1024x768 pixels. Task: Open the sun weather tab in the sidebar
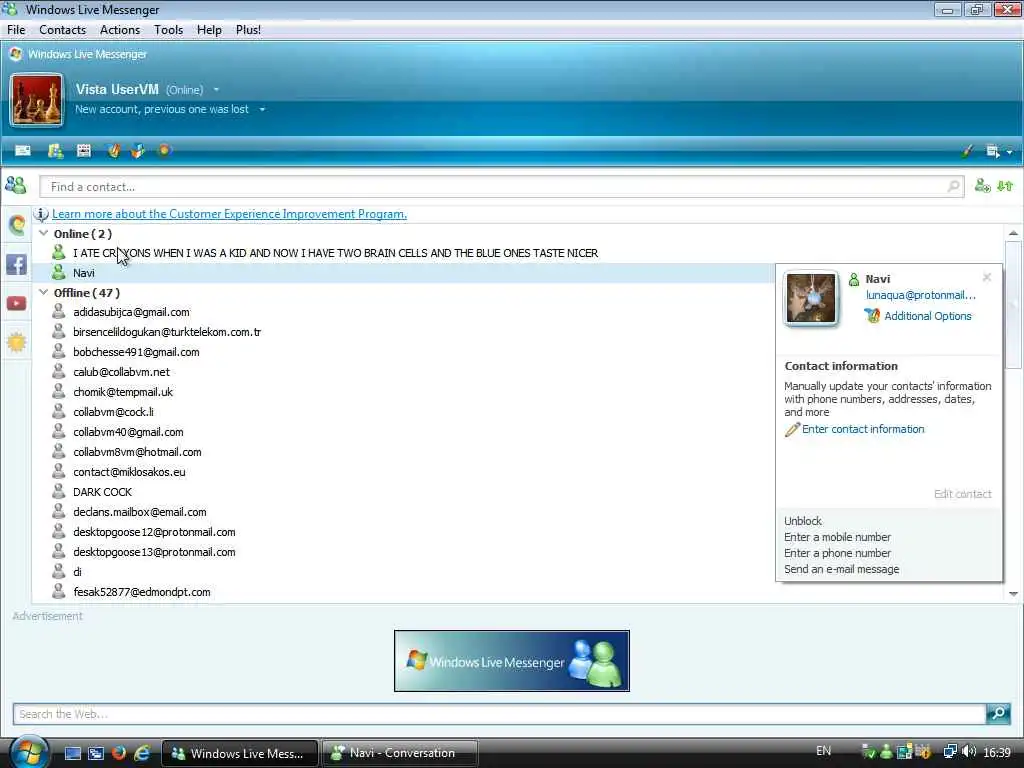16,342
